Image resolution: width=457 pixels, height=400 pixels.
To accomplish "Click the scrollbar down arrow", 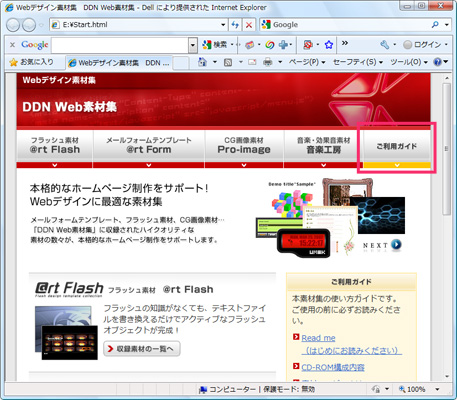I will coord(447,377).
